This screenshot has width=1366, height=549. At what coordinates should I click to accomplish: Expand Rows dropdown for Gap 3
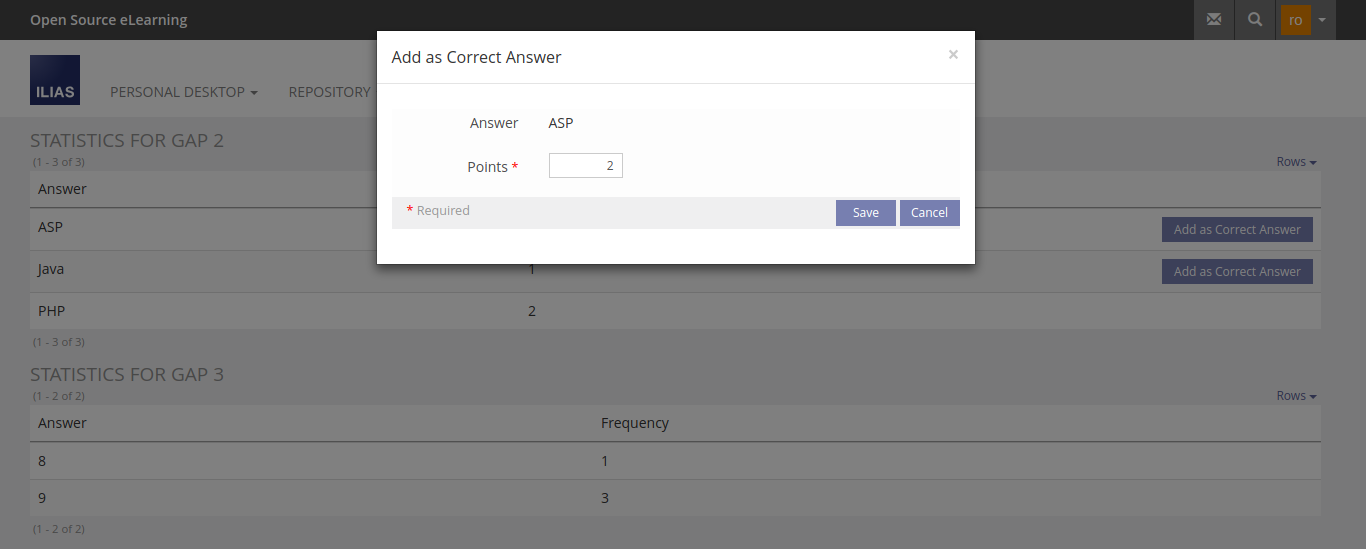(x=1296, y=396)
